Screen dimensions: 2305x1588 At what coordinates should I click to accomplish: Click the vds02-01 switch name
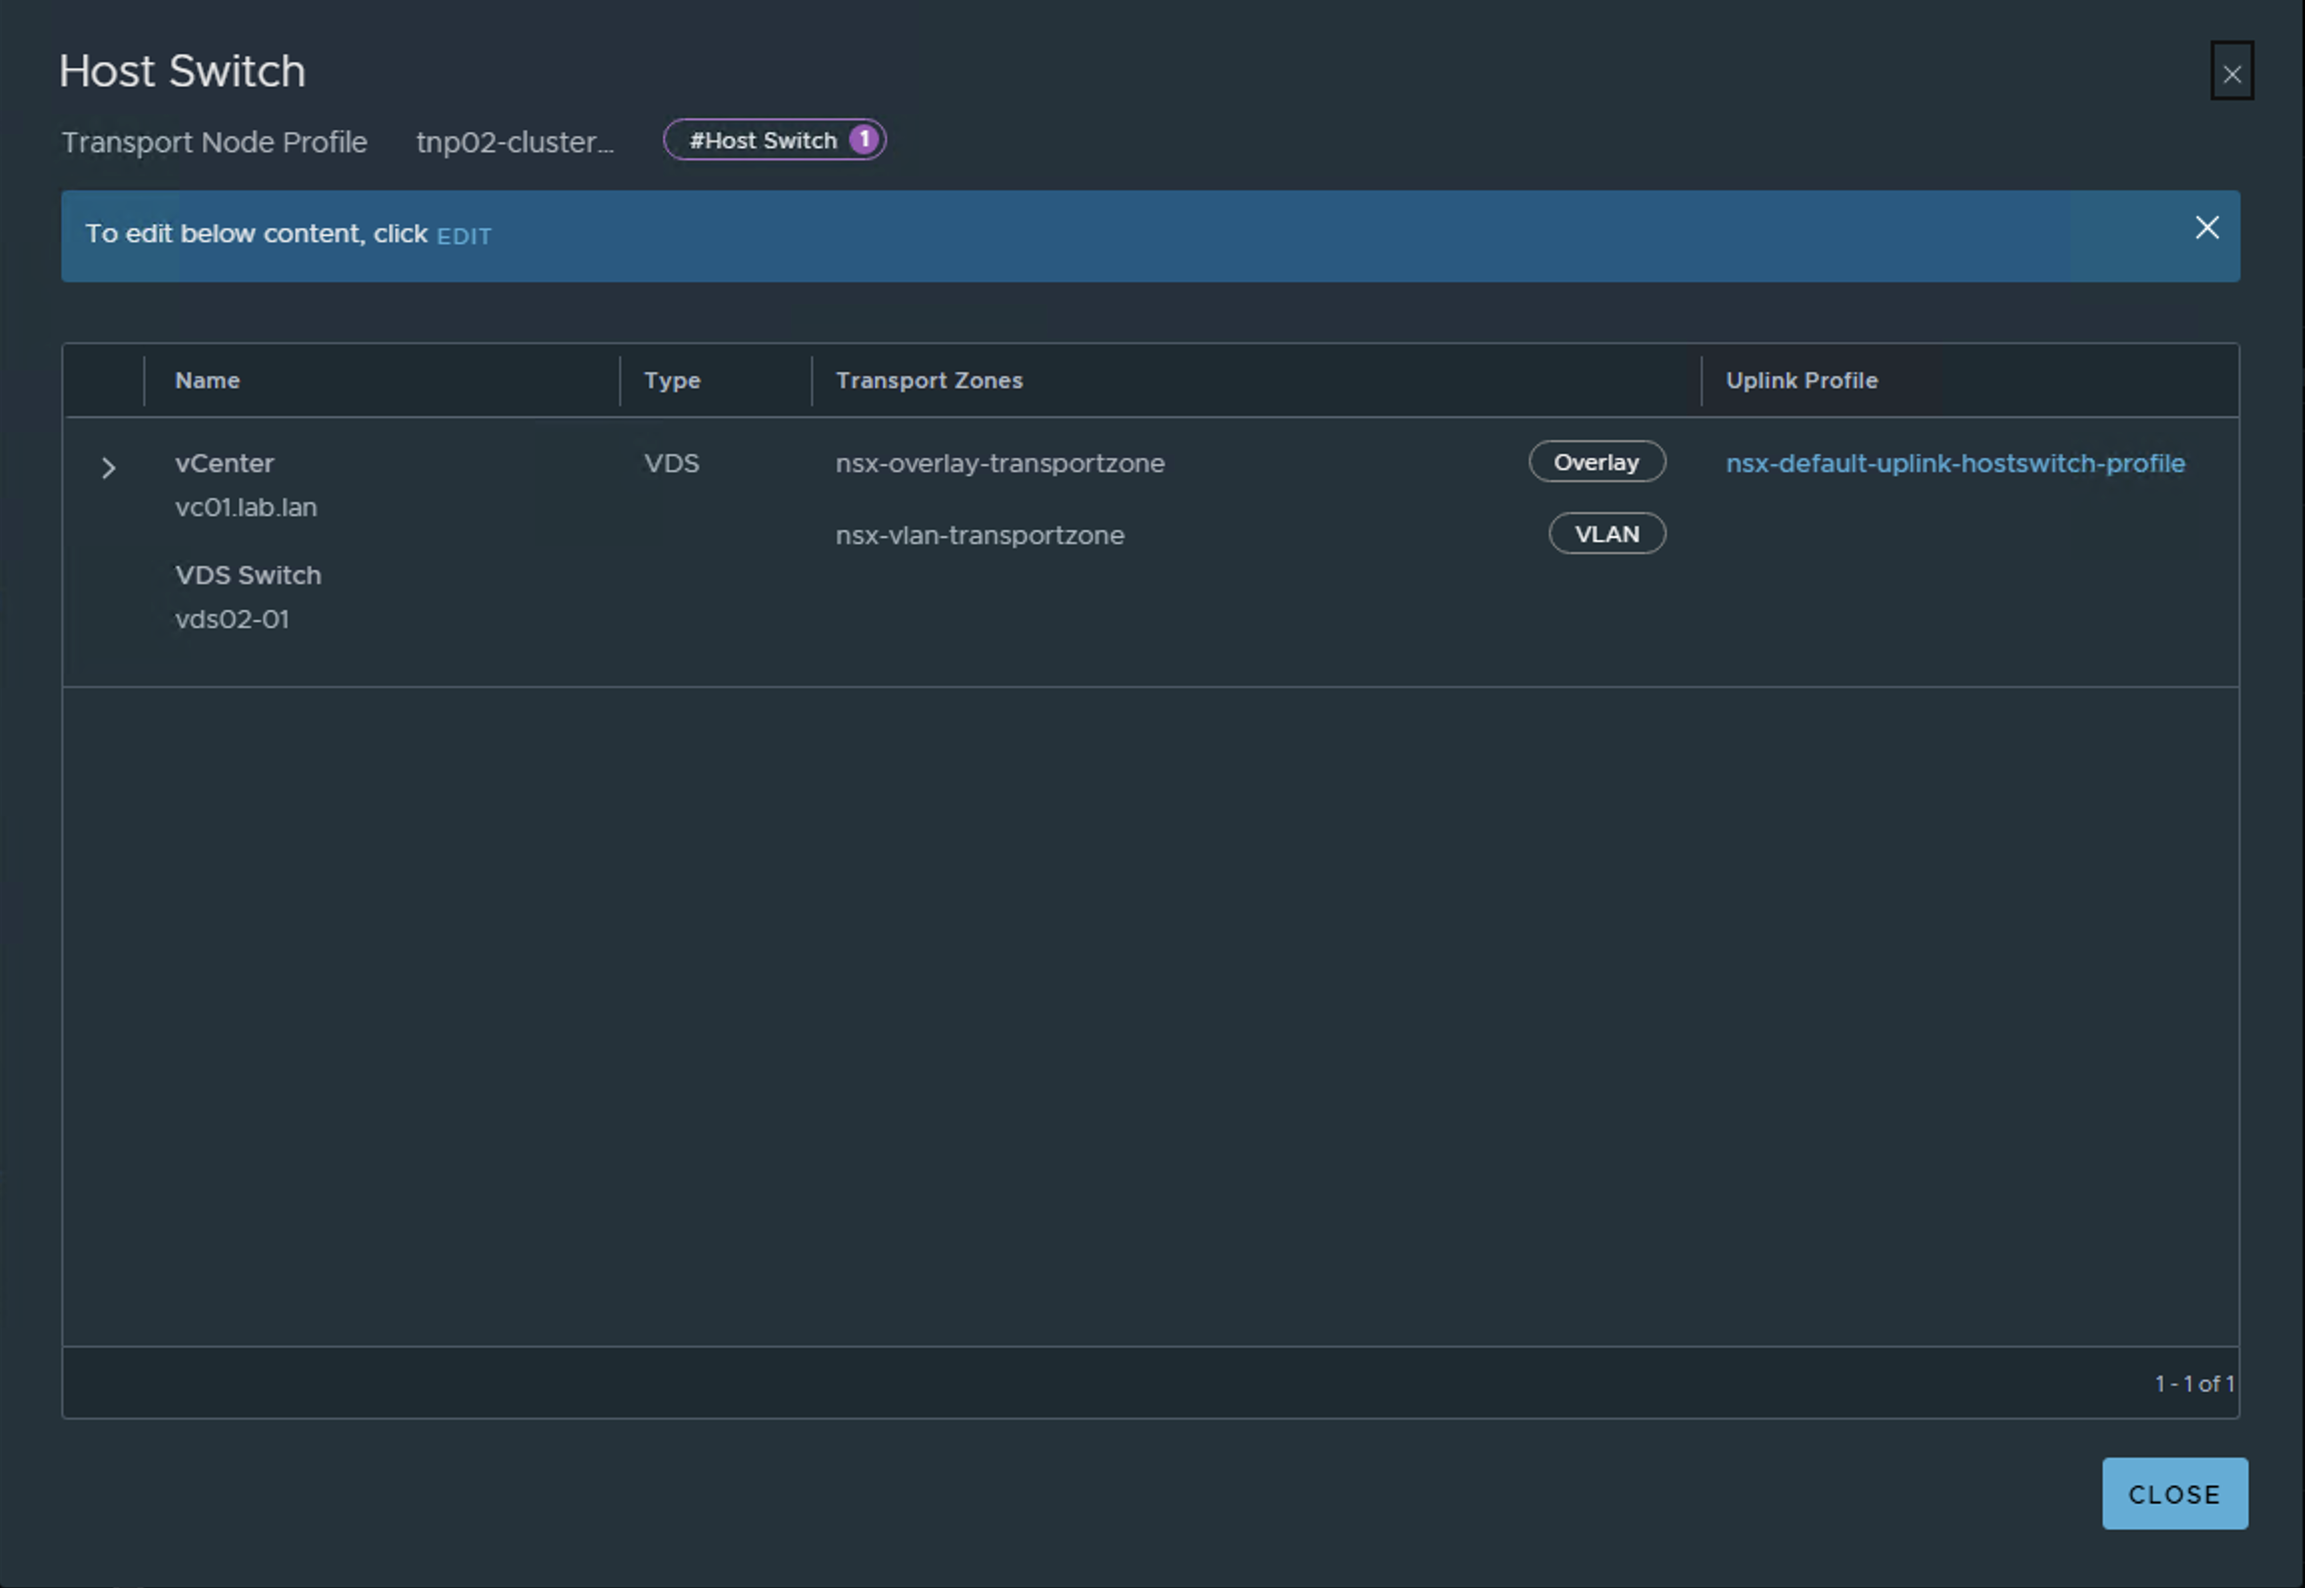tap(232, 620)
